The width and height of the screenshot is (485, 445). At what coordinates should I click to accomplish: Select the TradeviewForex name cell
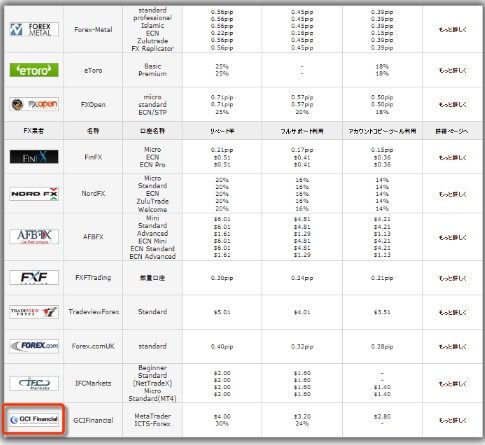[94, 312]
